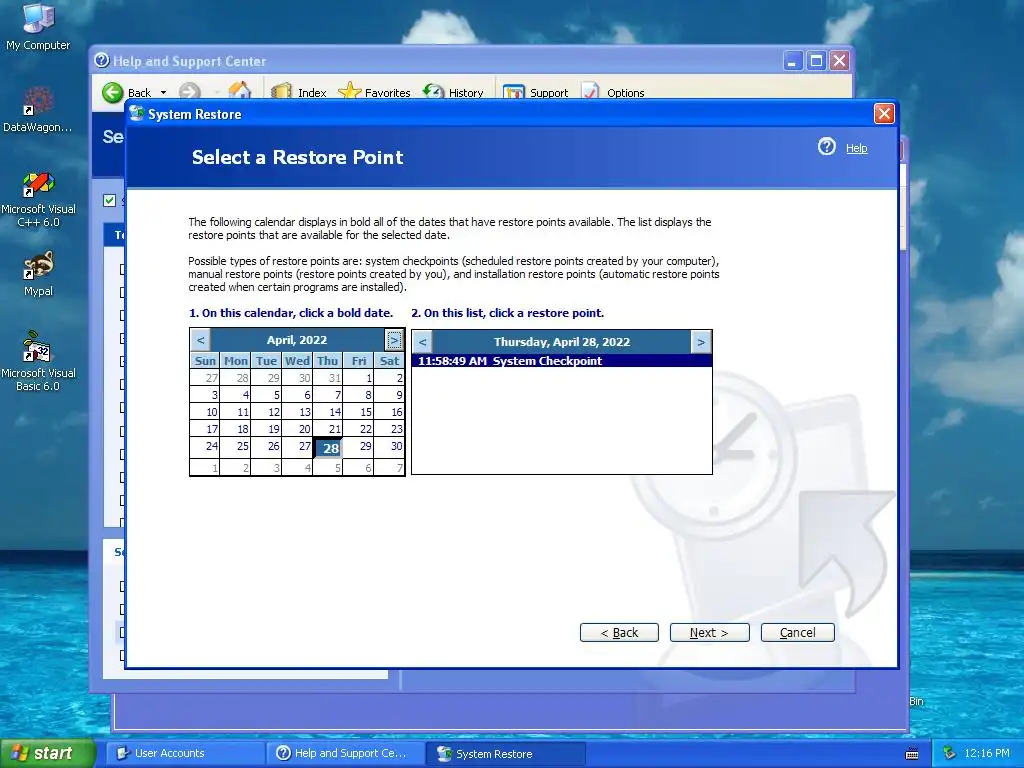1024x768 pixels.
Task: Open the My Computer desktop icon
Action: click(38, 26)
